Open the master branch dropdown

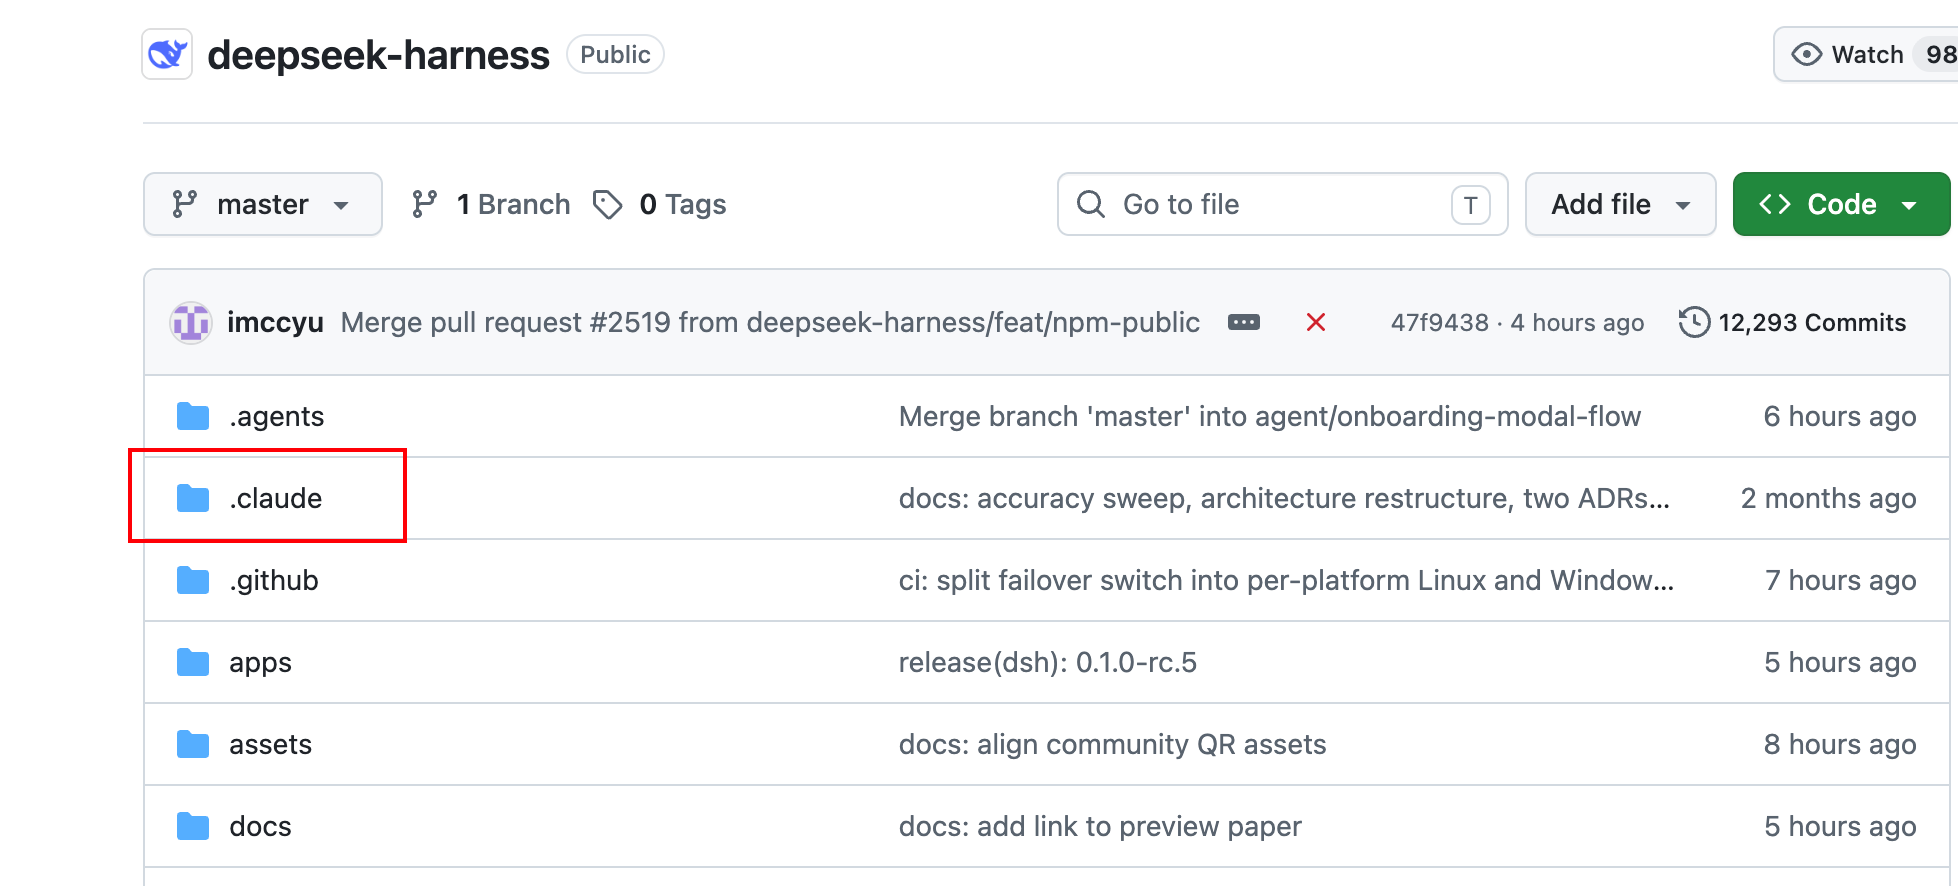tap(263, 204)
